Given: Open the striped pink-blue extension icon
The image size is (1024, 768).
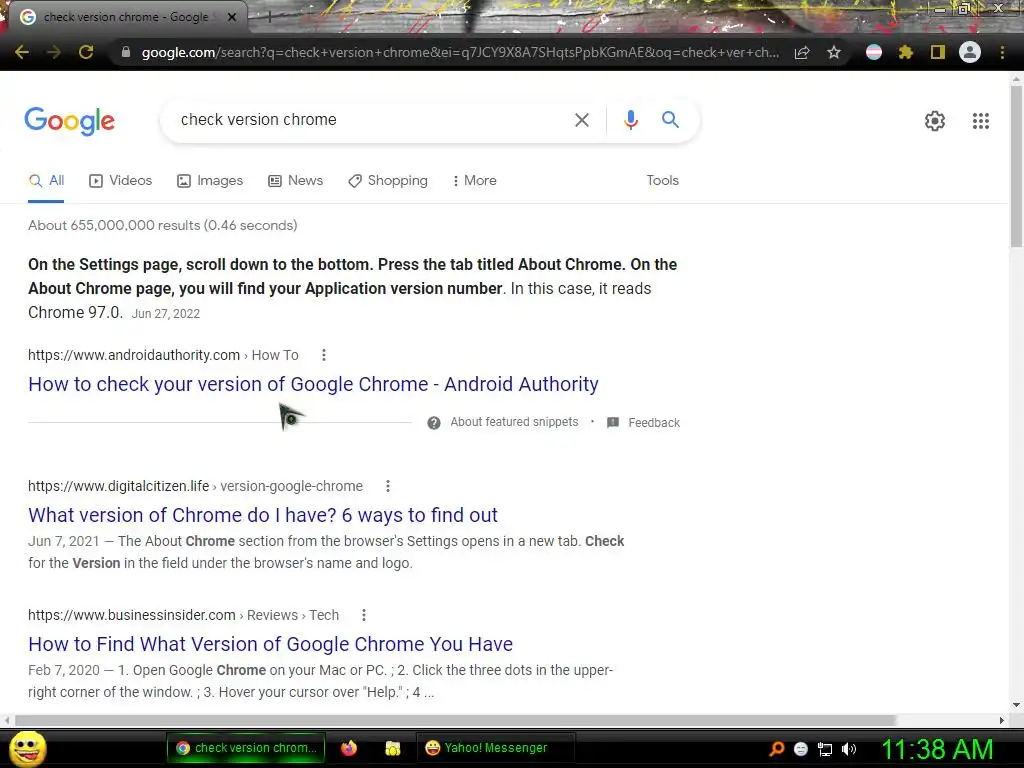Looking at the screenshot, I should pos(874,52).
